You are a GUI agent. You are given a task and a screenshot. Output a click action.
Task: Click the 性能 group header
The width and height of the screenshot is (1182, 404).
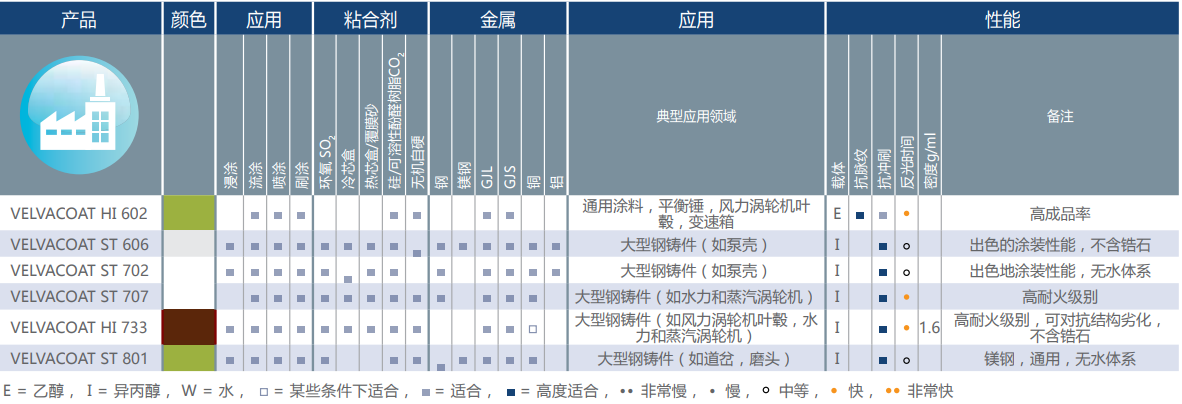coord(1003,20)
